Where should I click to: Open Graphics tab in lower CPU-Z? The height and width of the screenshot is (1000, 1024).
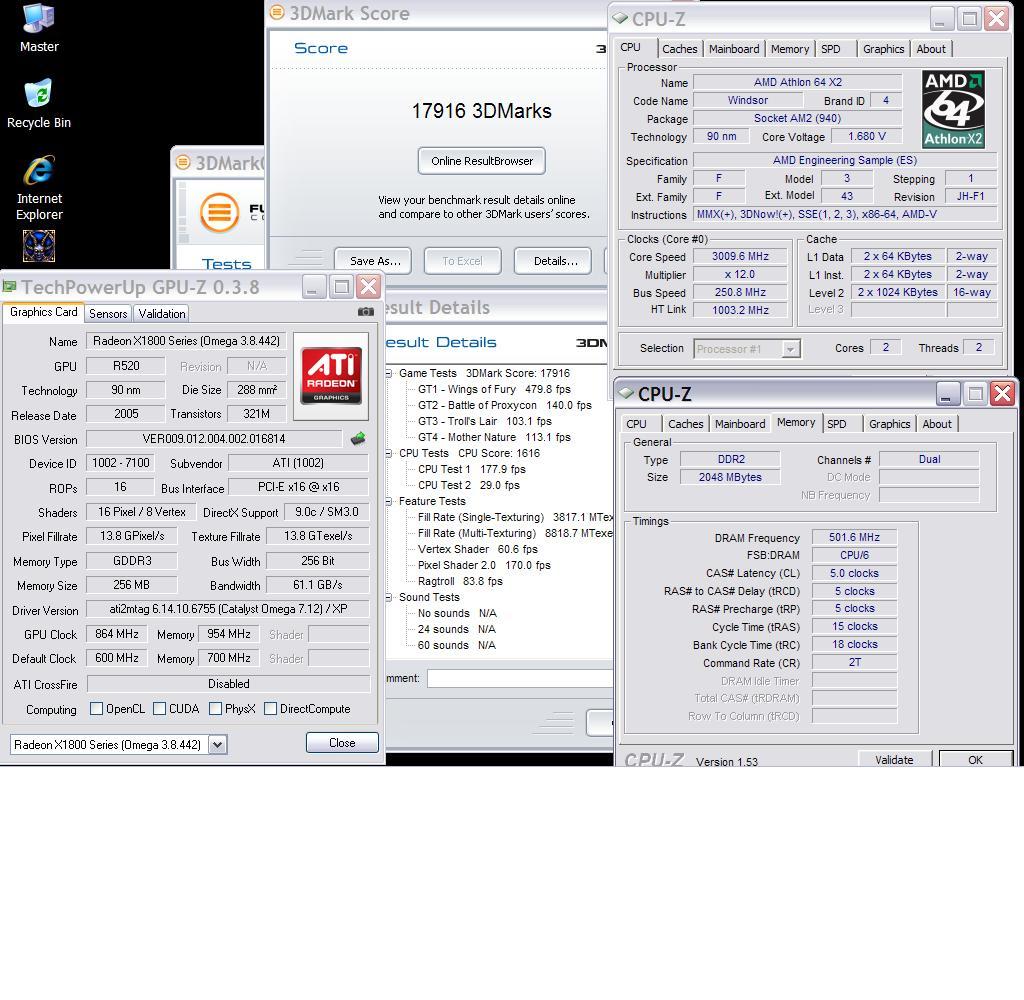click(x=889, y=424)
